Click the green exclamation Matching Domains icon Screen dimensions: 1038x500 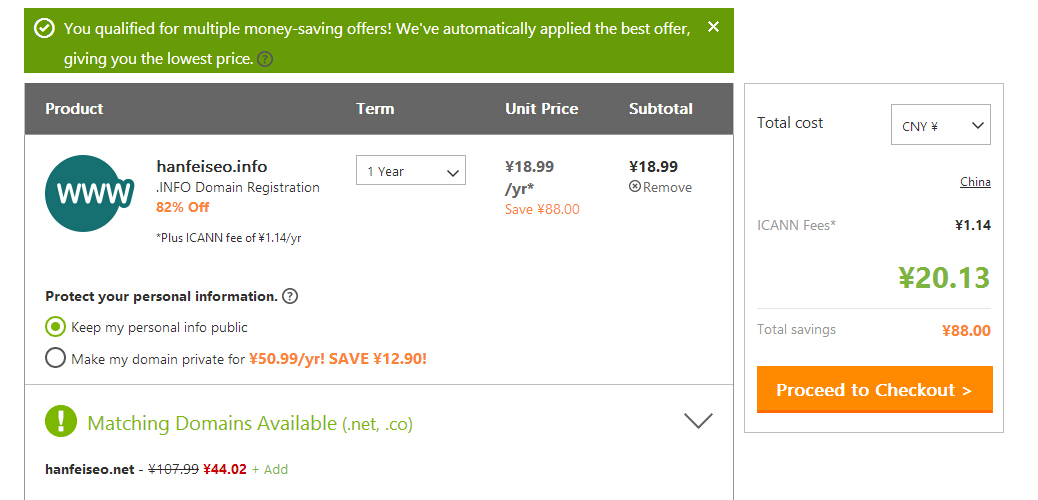tap(61, 421)
